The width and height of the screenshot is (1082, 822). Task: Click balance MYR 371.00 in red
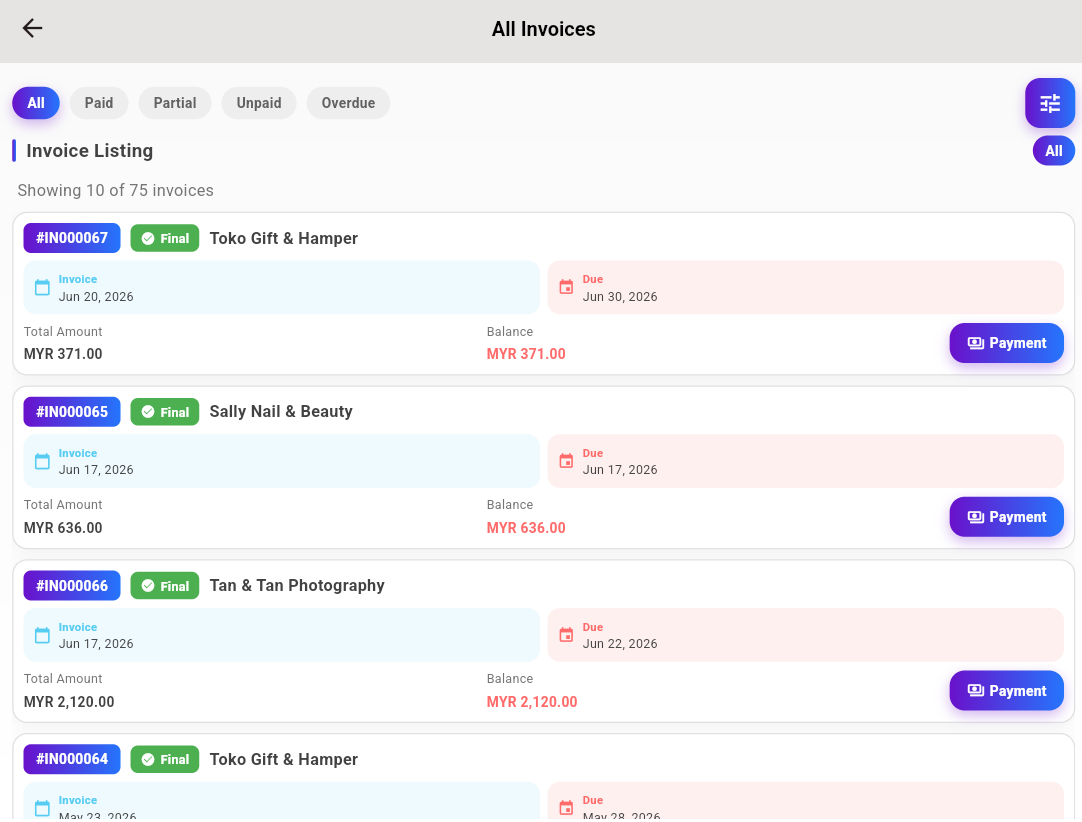tap(526, 354)
